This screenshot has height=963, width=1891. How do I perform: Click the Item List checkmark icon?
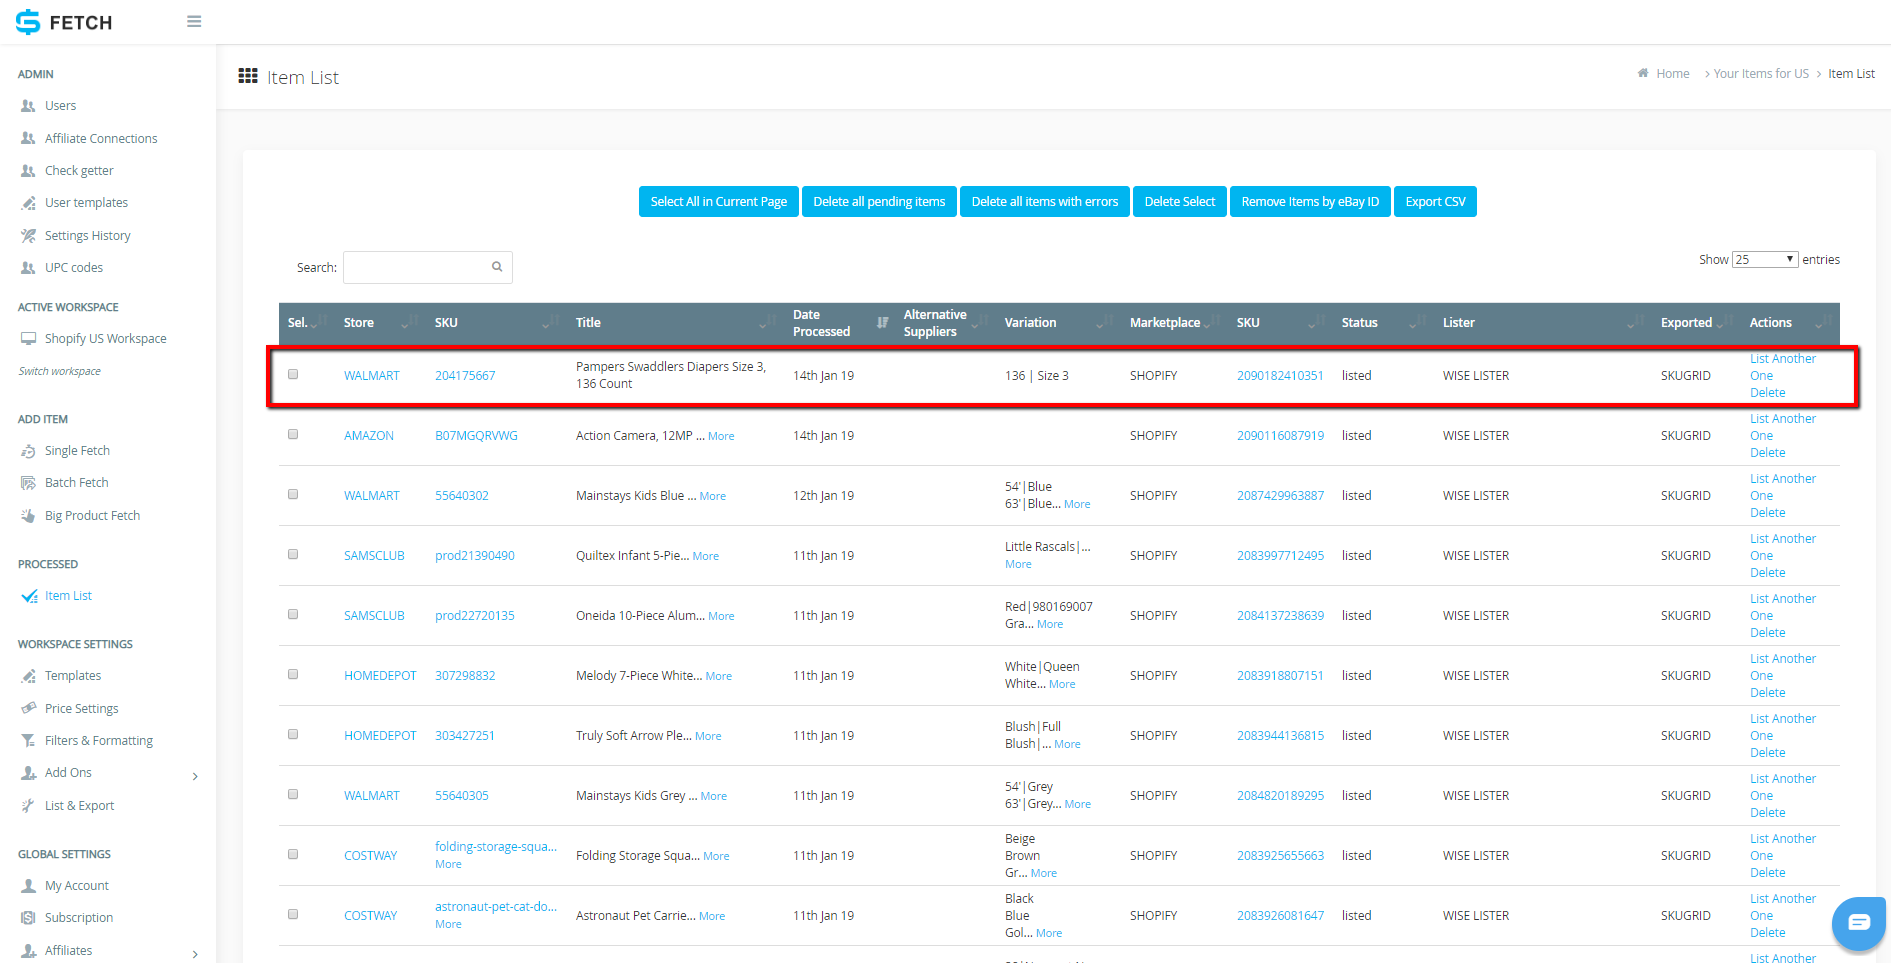coord(29,596)
